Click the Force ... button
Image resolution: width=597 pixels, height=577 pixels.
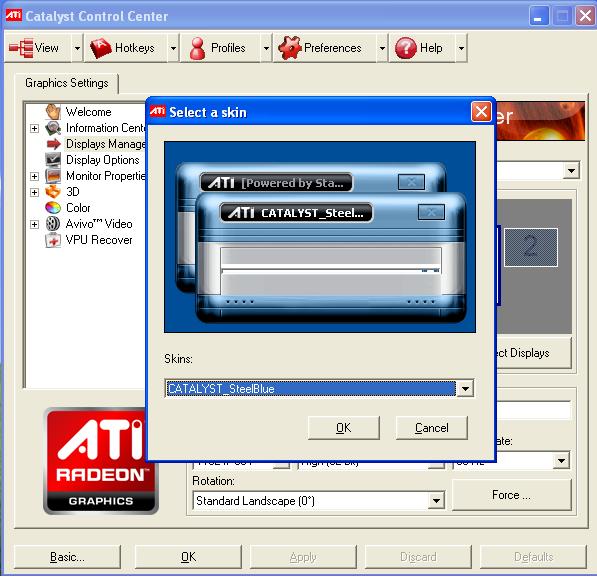pyautogui.click(x=511, y=495)
